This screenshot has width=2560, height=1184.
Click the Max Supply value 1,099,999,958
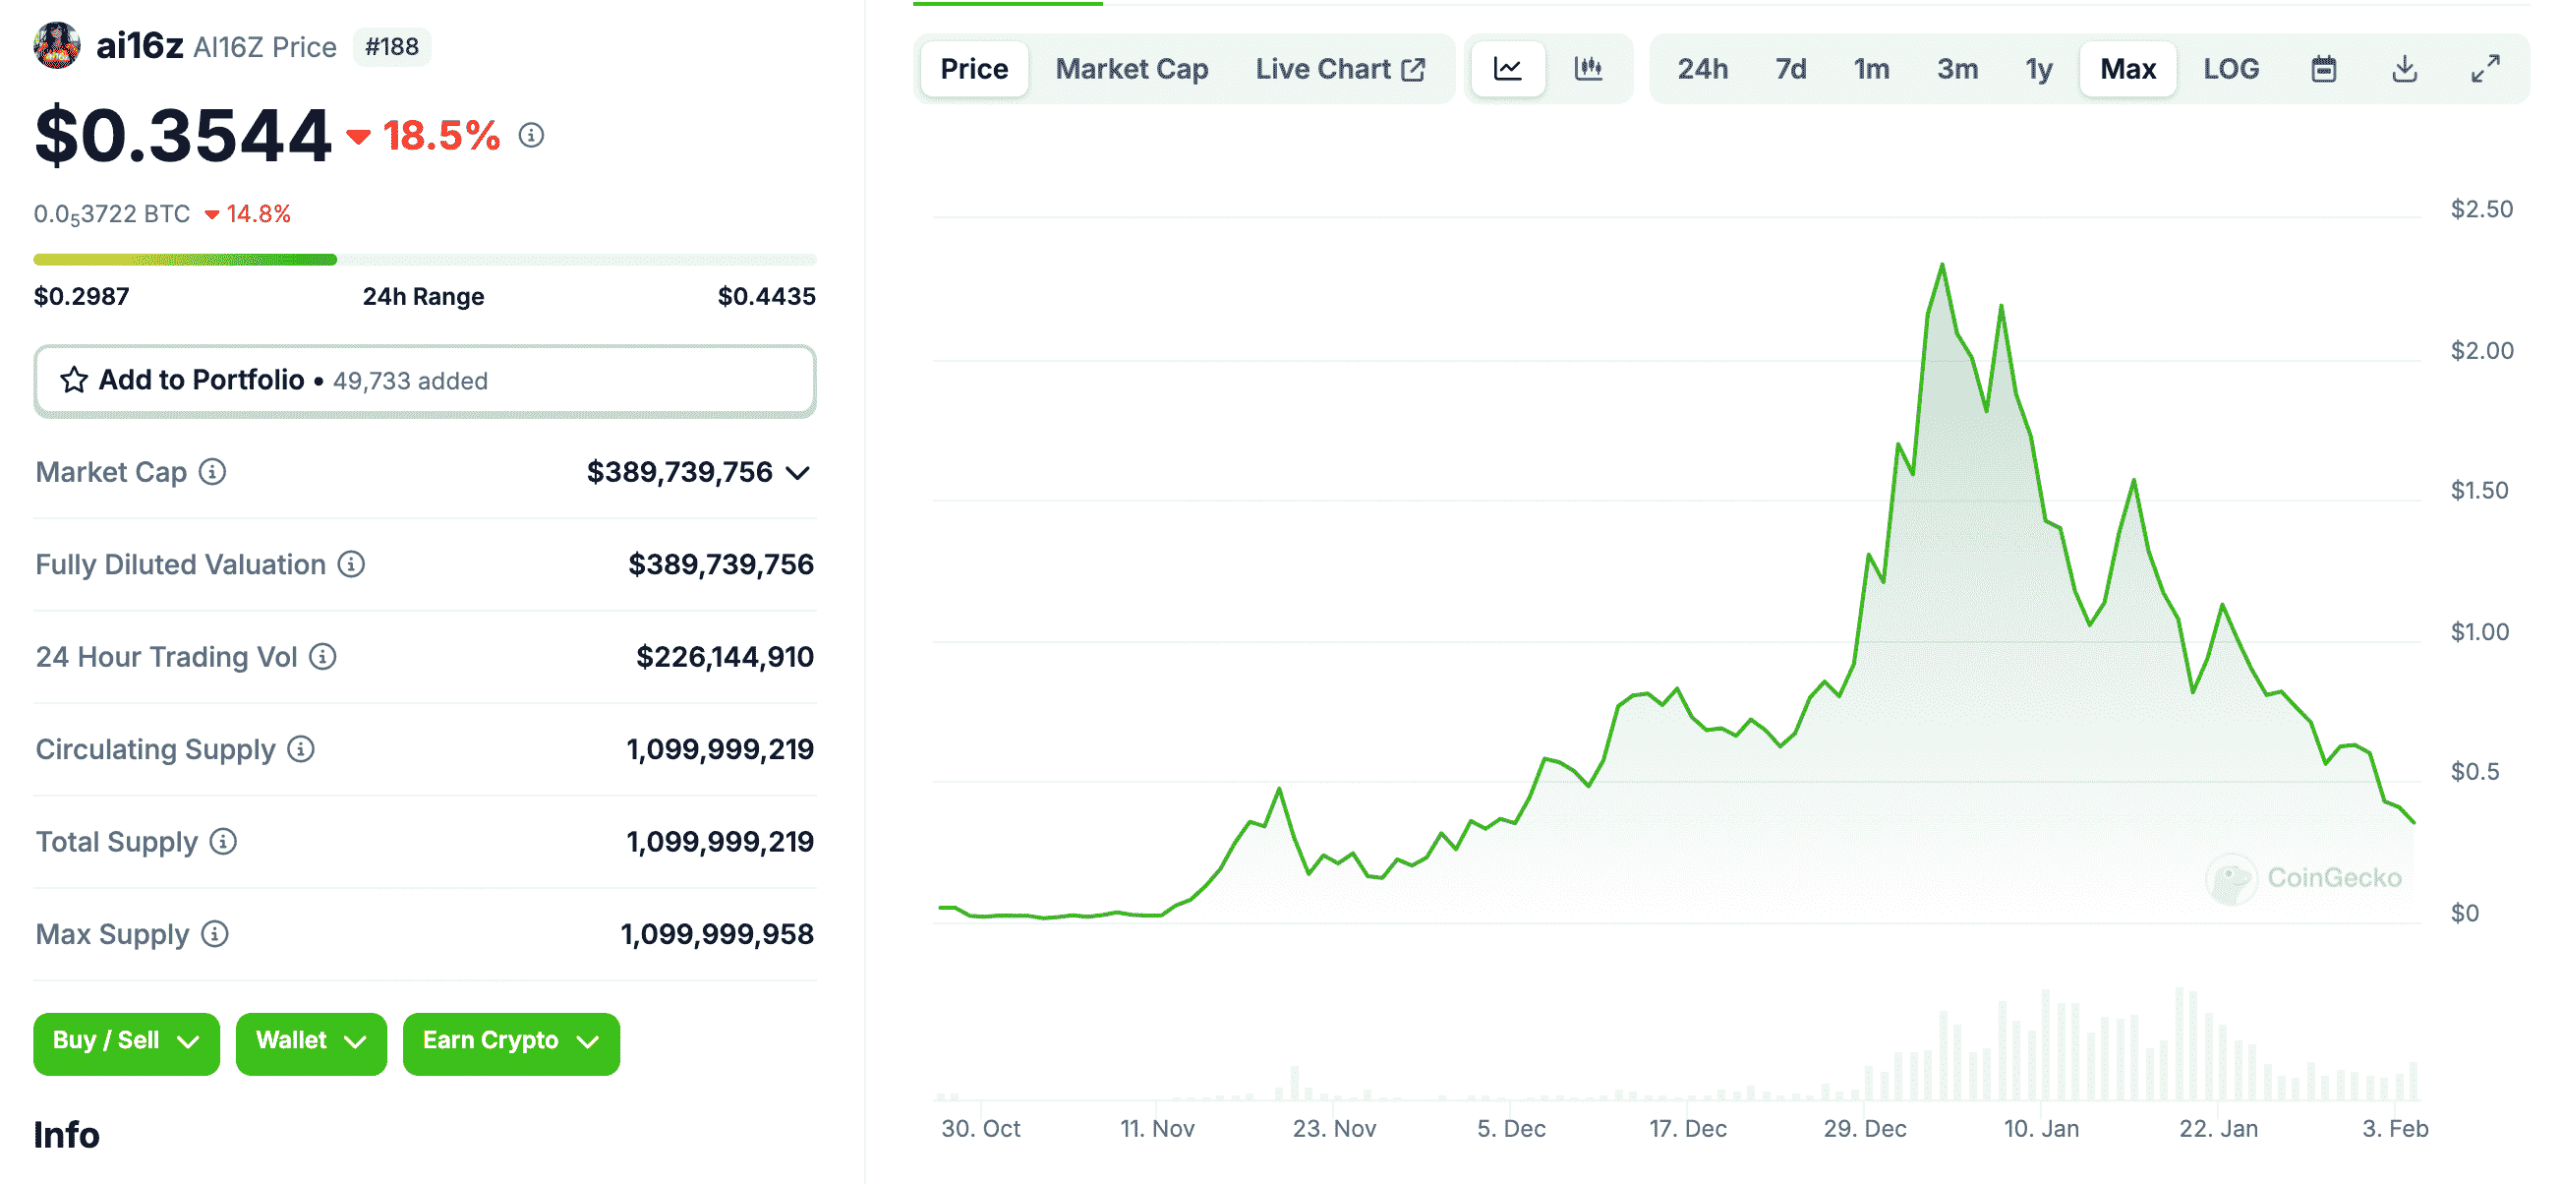(717, 933)
